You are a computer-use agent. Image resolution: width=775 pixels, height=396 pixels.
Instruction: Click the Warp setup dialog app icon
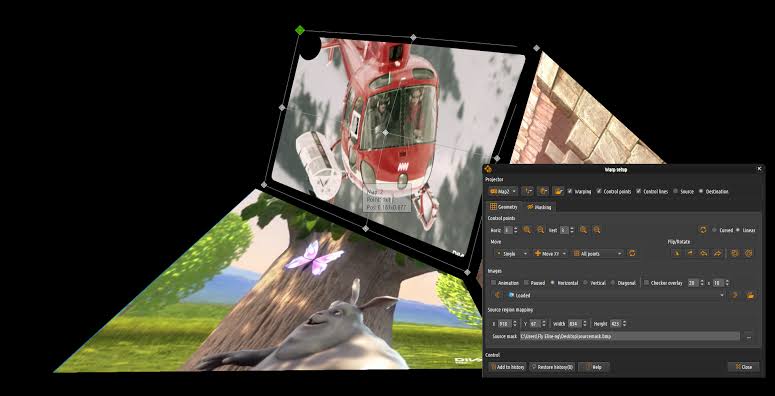click(x=488, y=169)
